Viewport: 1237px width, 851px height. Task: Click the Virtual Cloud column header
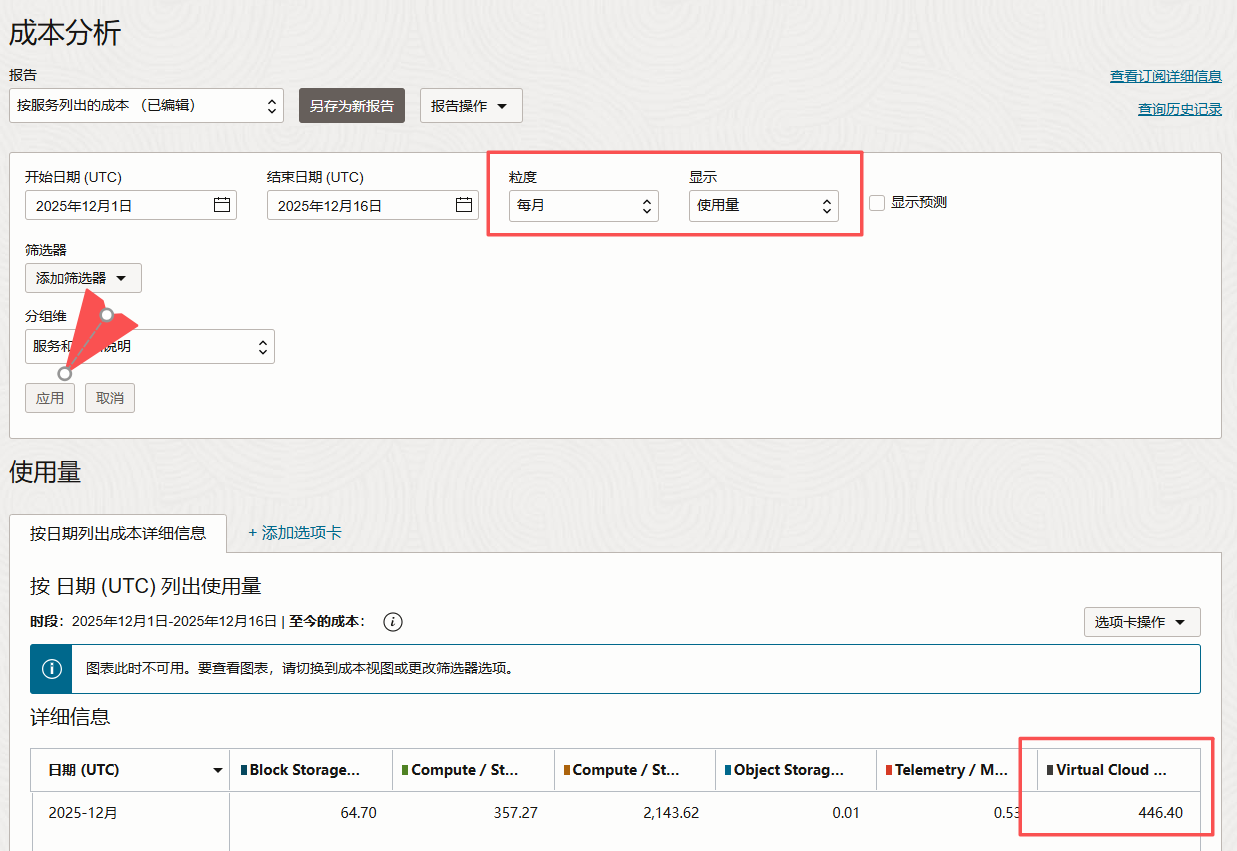[1111, 770]
